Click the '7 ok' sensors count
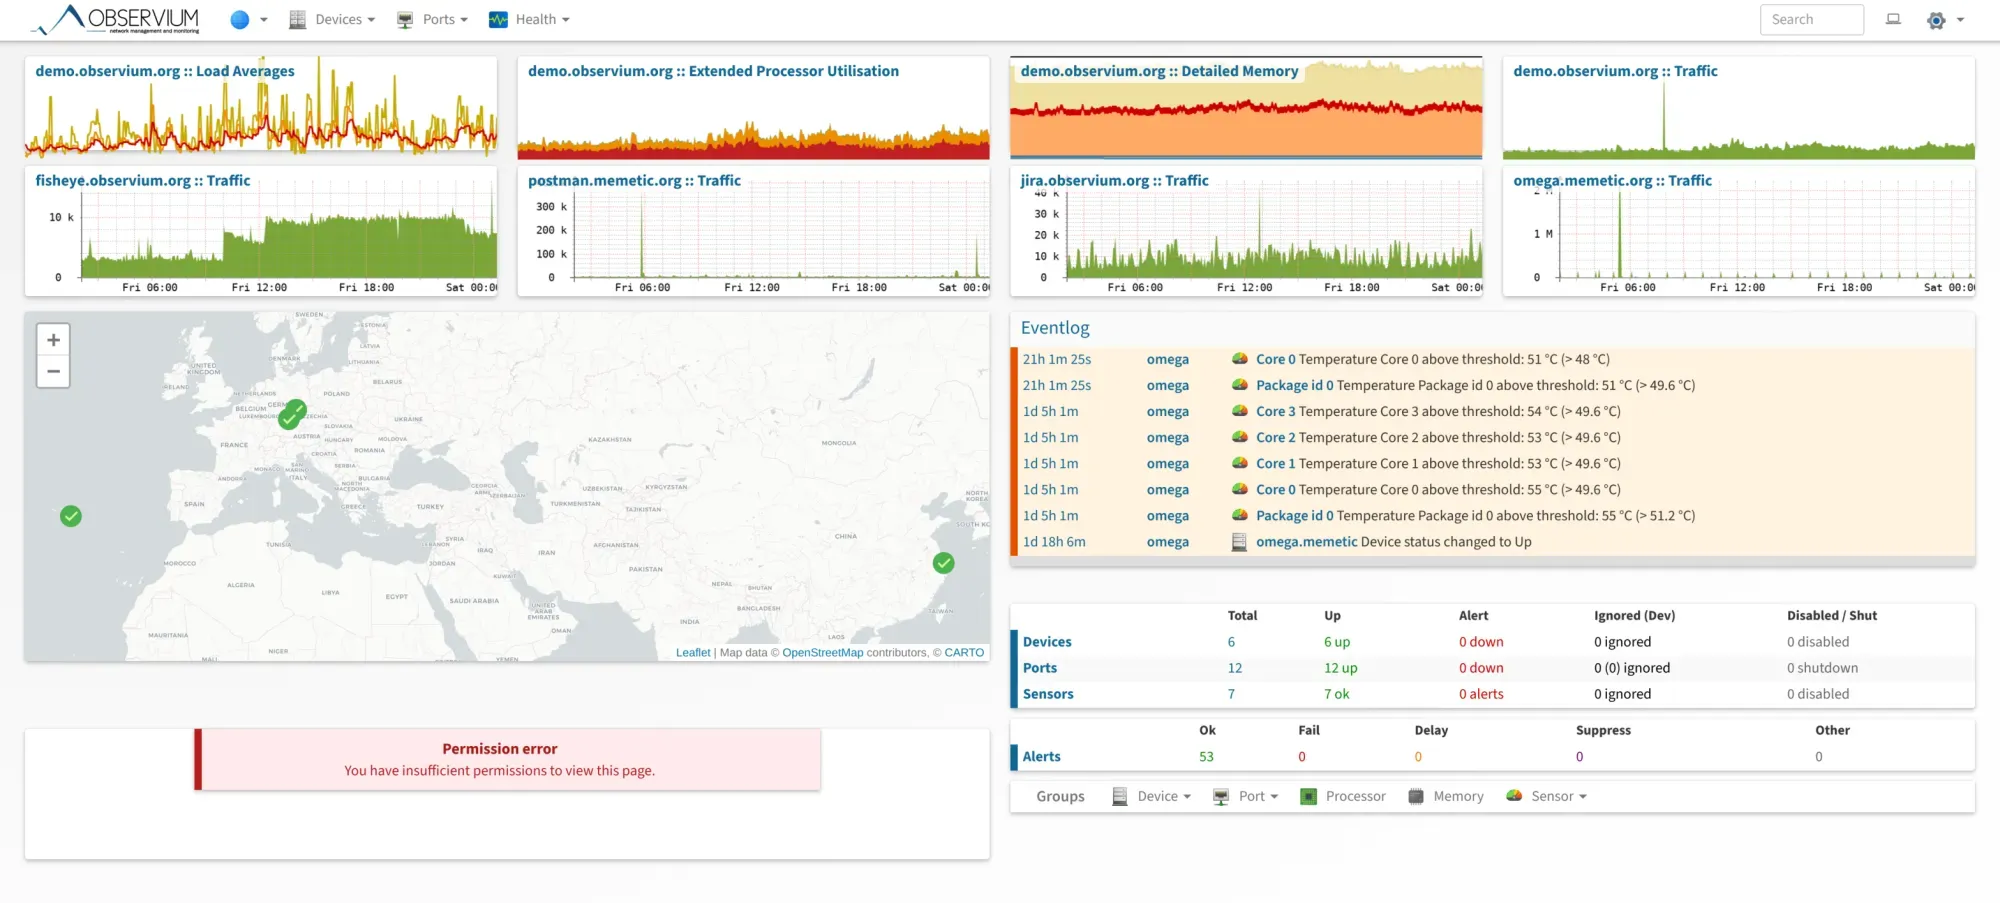 click(x=1337, y=694)
